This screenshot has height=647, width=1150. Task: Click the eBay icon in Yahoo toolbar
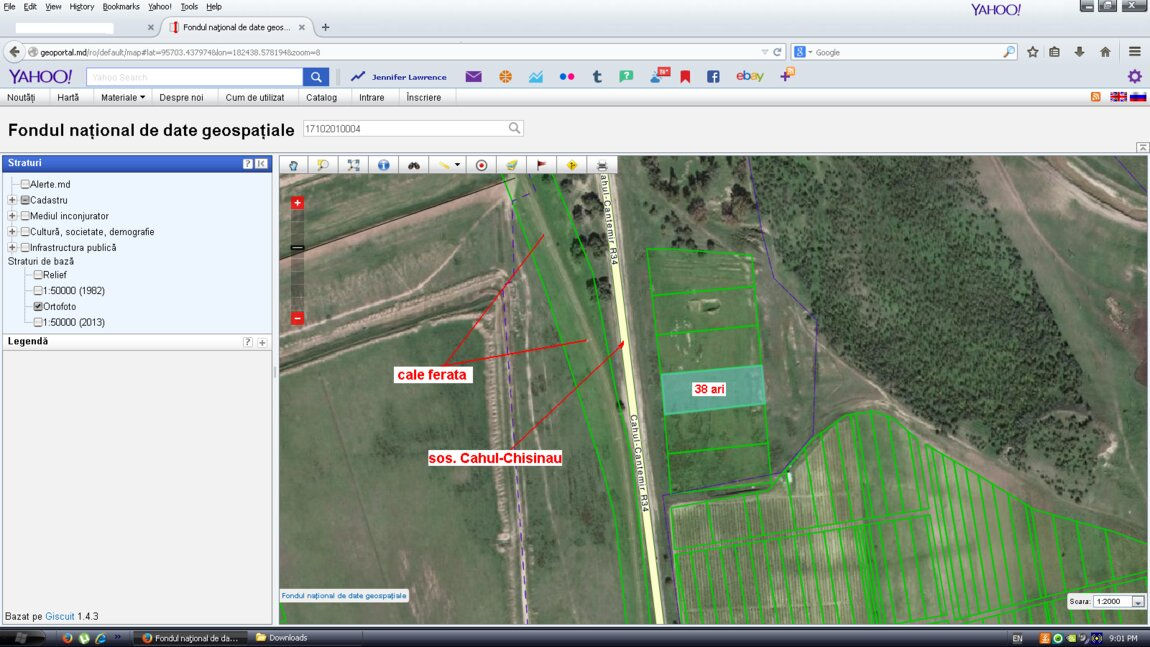coord(750,76)
